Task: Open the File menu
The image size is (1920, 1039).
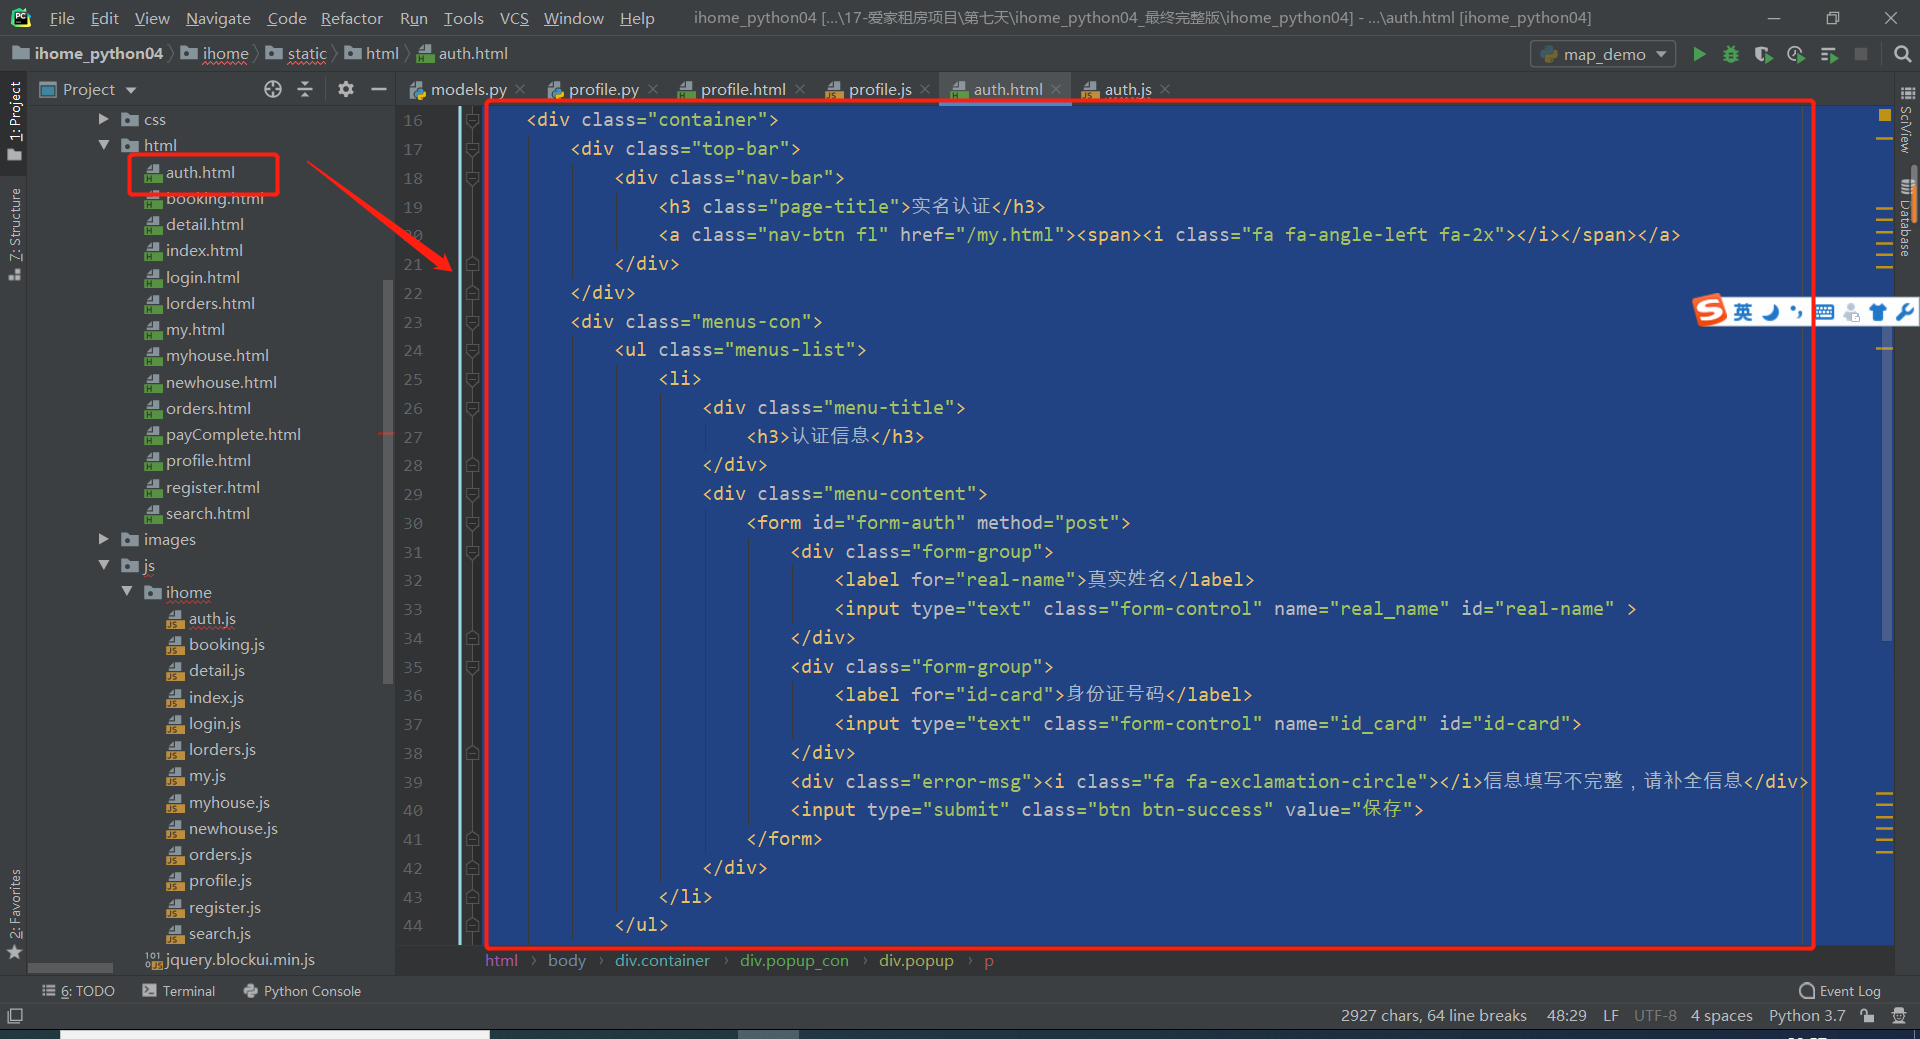Action: point(62,18)
